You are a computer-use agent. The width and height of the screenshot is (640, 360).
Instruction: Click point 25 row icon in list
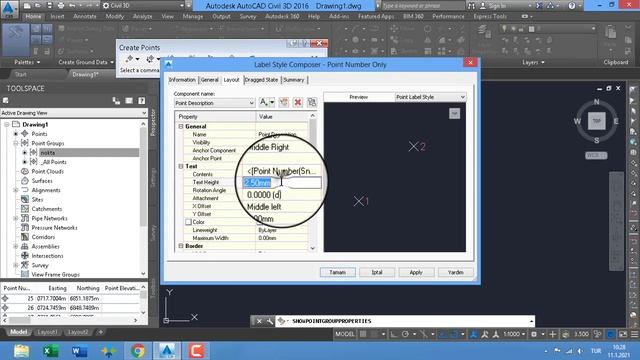(x=5, y=298)
